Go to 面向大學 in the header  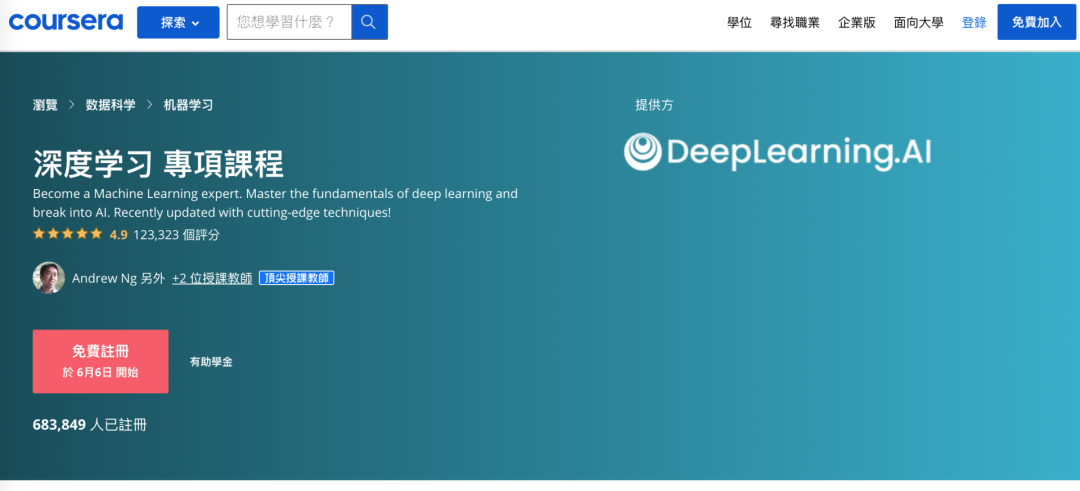(x=918, y=23)
